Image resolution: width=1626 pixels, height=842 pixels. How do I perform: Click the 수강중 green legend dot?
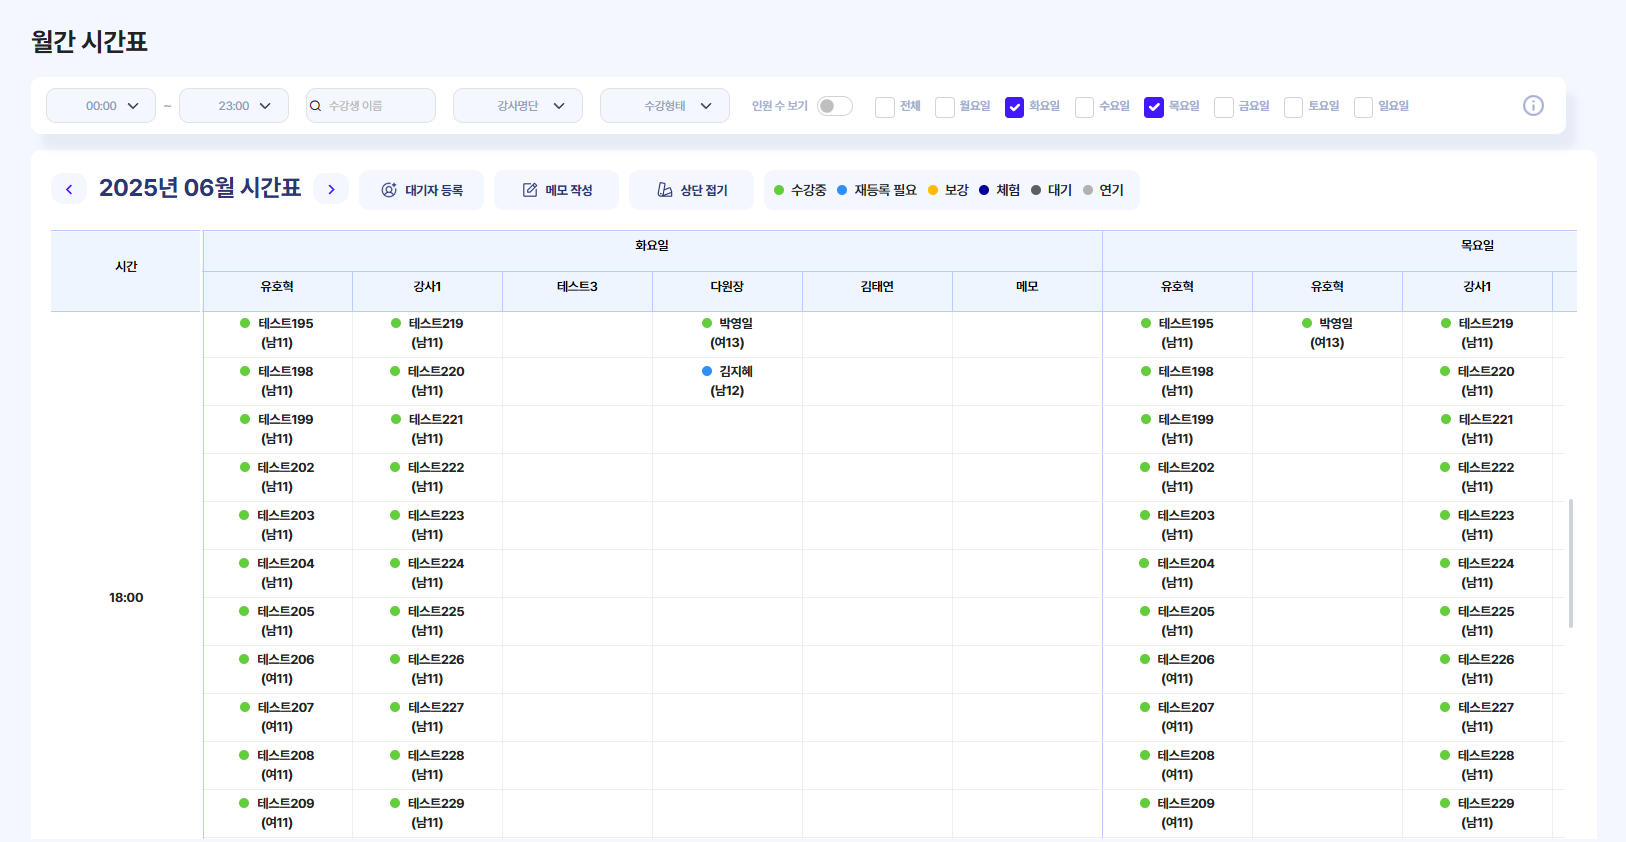tap(779, 190)
